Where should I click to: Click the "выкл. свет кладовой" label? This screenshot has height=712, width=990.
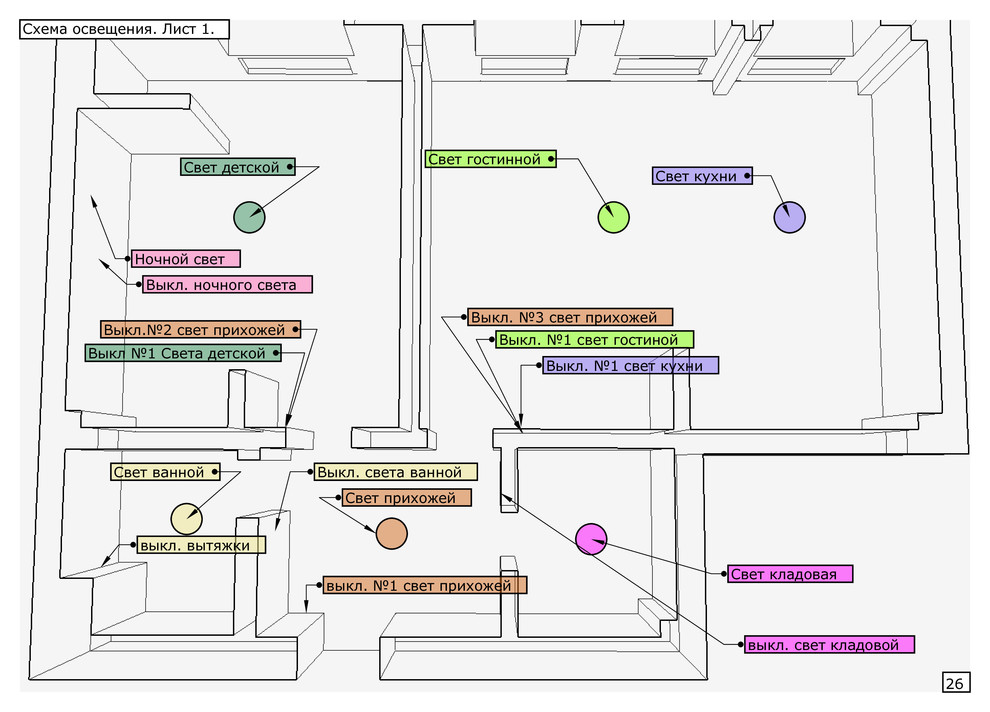point(829,645)
